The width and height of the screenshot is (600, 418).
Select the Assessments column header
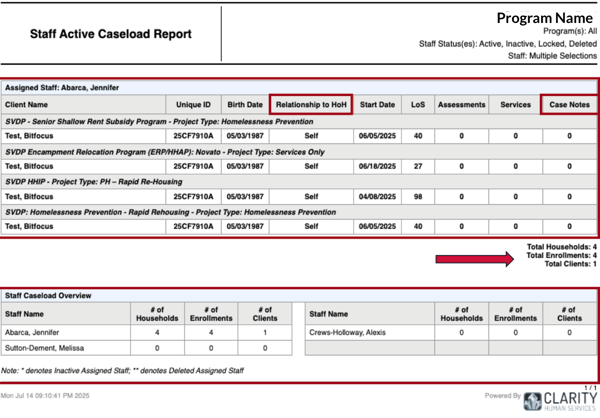pyautogui.click(x=460, y=104)
